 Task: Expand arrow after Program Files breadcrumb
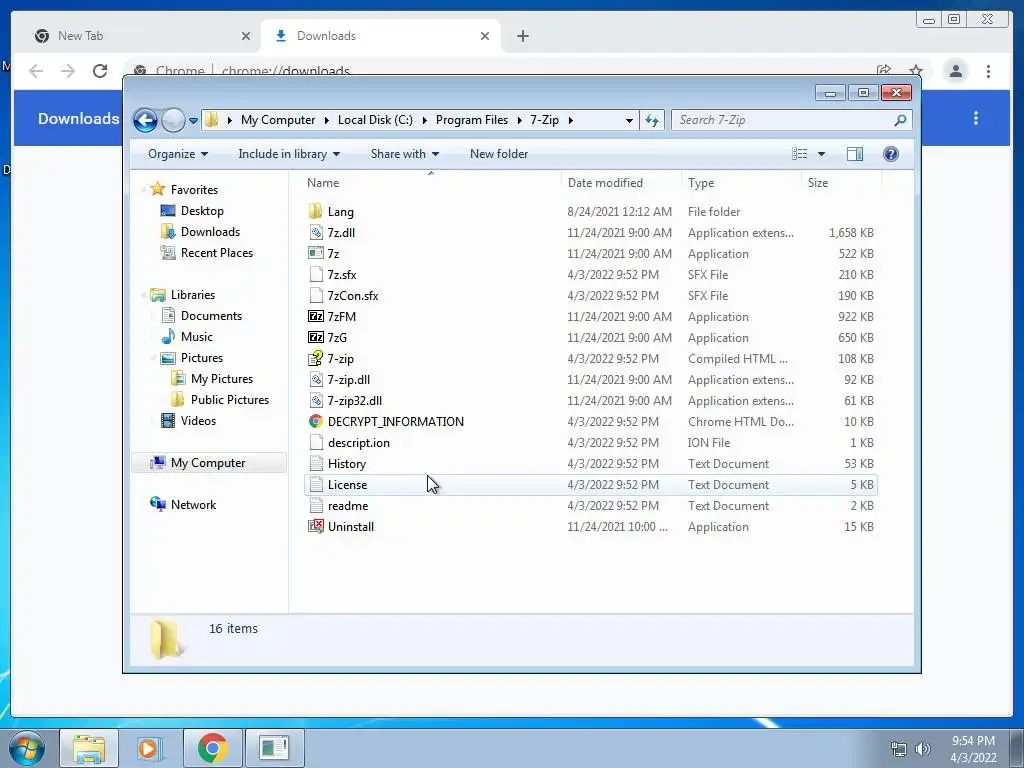520,120
